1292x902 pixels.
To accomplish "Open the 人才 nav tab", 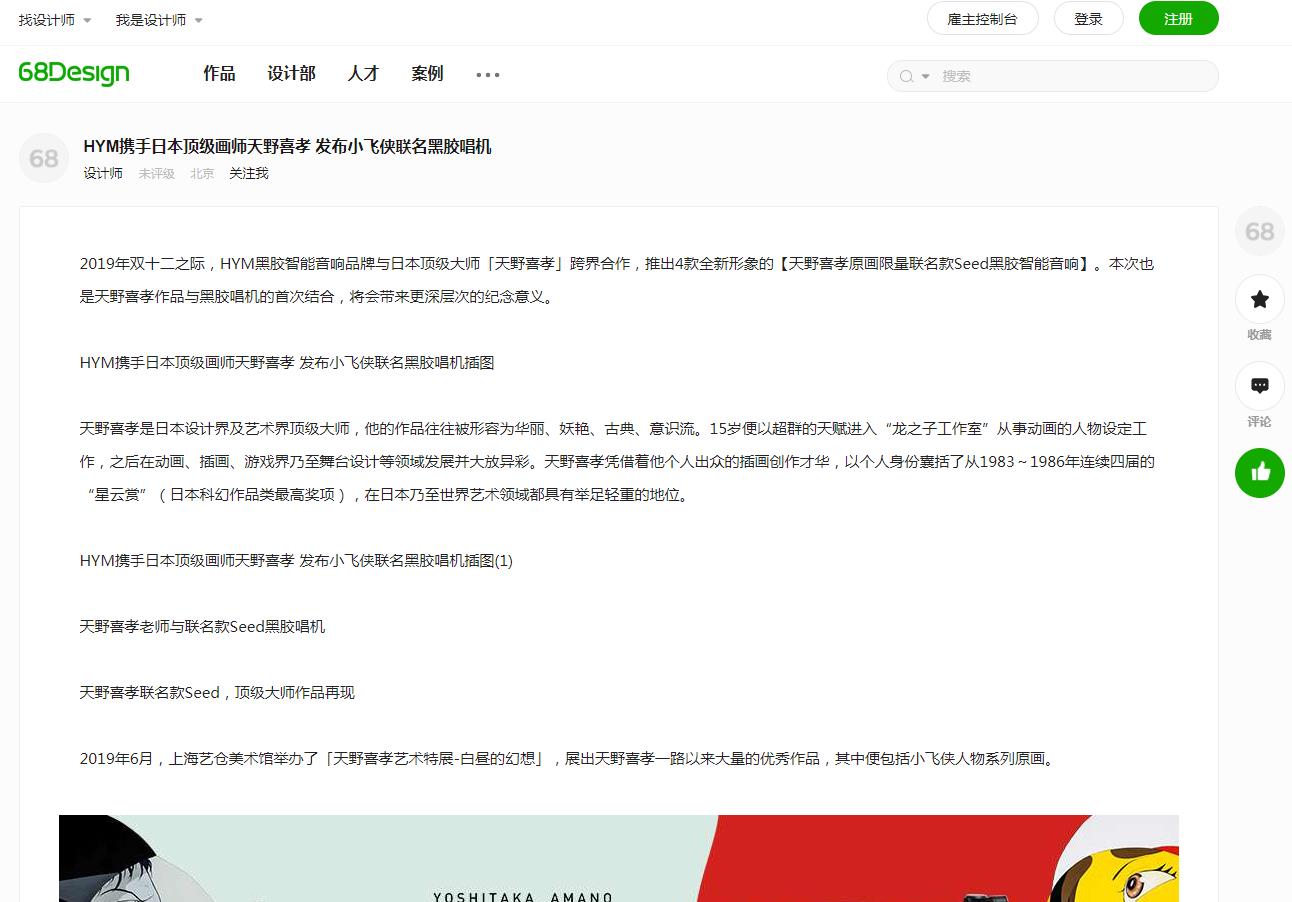I will click(x=363, y=73).
